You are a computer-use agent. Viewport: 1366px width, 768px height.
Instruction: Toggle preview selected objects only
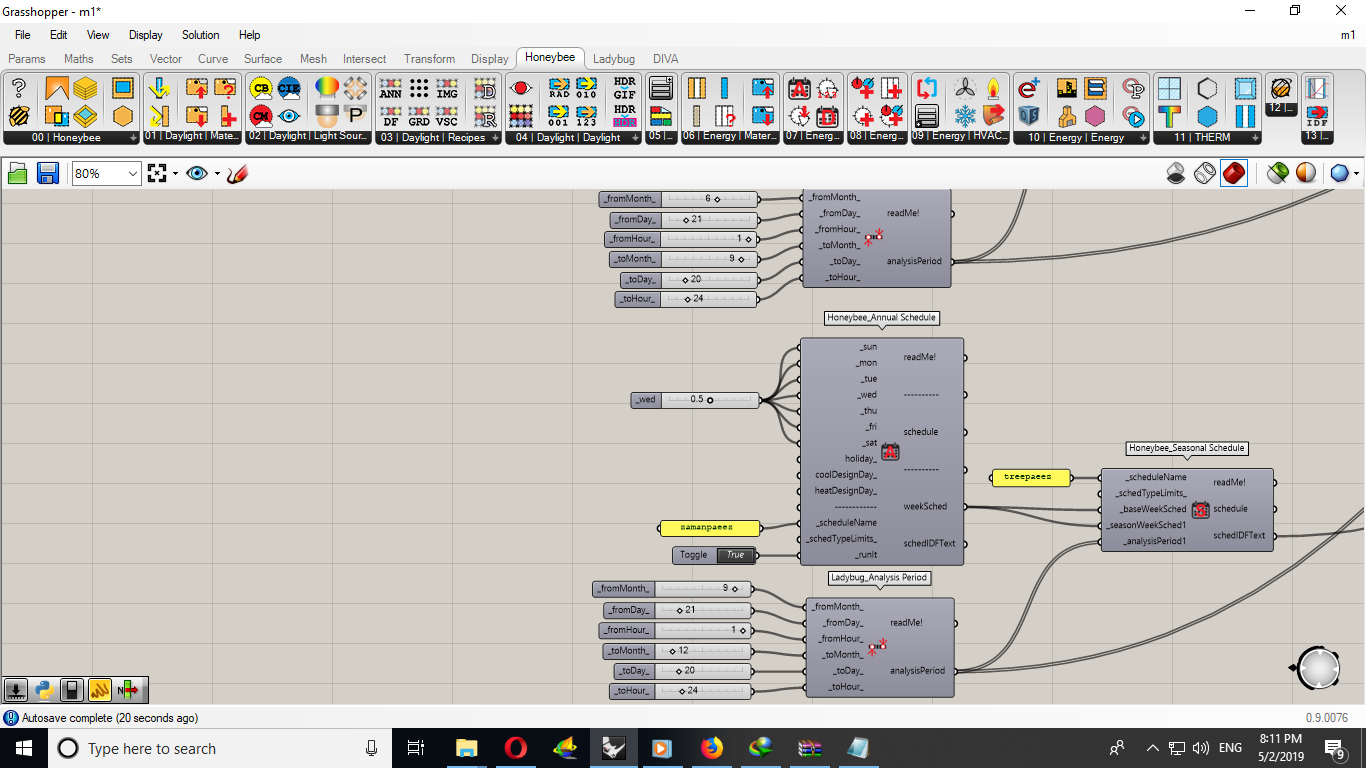point(1277,173)
